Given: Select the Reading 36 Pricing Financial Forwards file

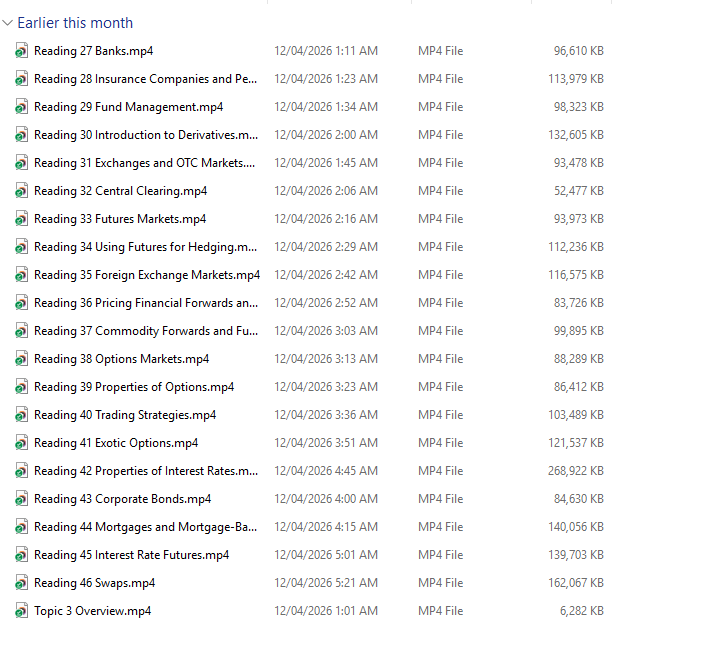Looking at the screenshot, I should pos(145,303).
